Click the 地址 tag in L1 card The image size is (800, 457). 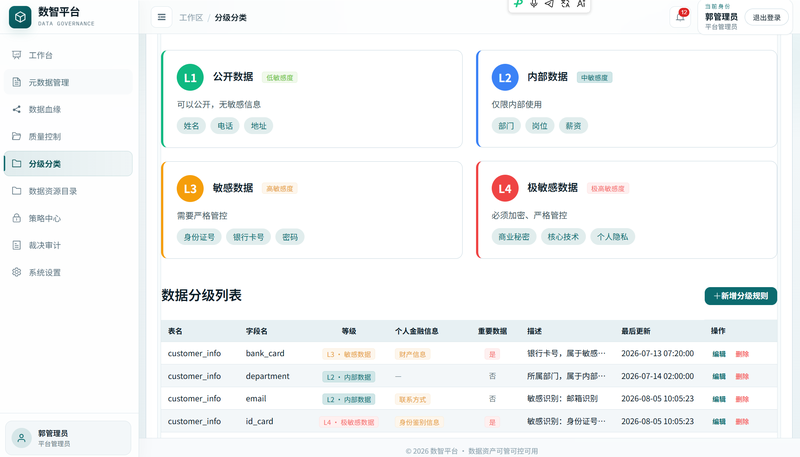click(x=259, y=126)
